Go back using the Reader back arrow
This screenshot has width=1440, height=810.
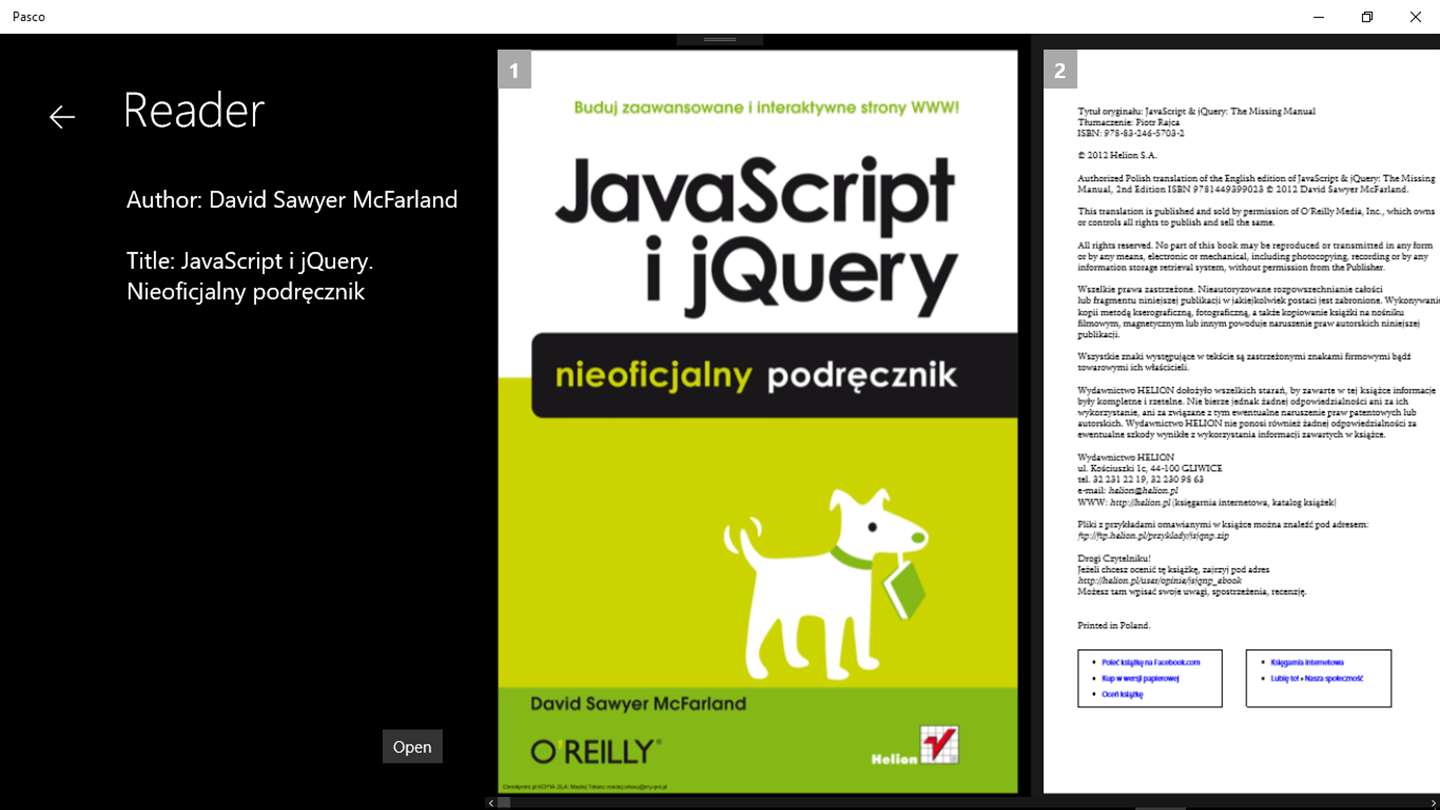pyautogui.click(x=62, y=117)
